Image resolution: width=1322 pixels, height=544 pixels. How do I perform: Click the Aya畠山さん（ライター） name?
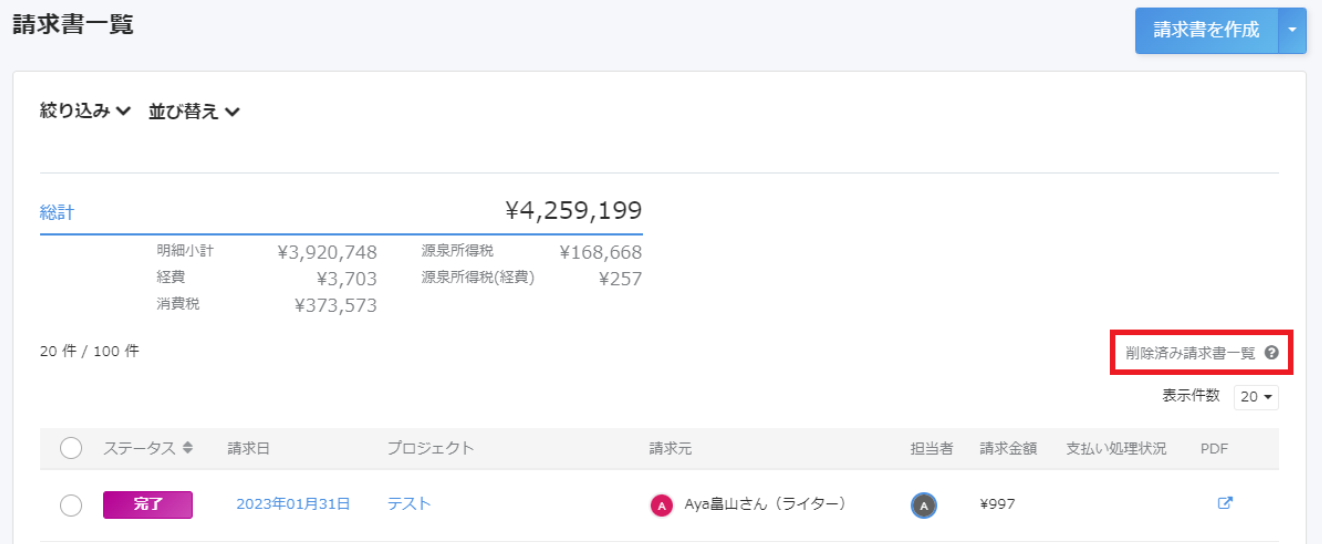coord(765,504)
